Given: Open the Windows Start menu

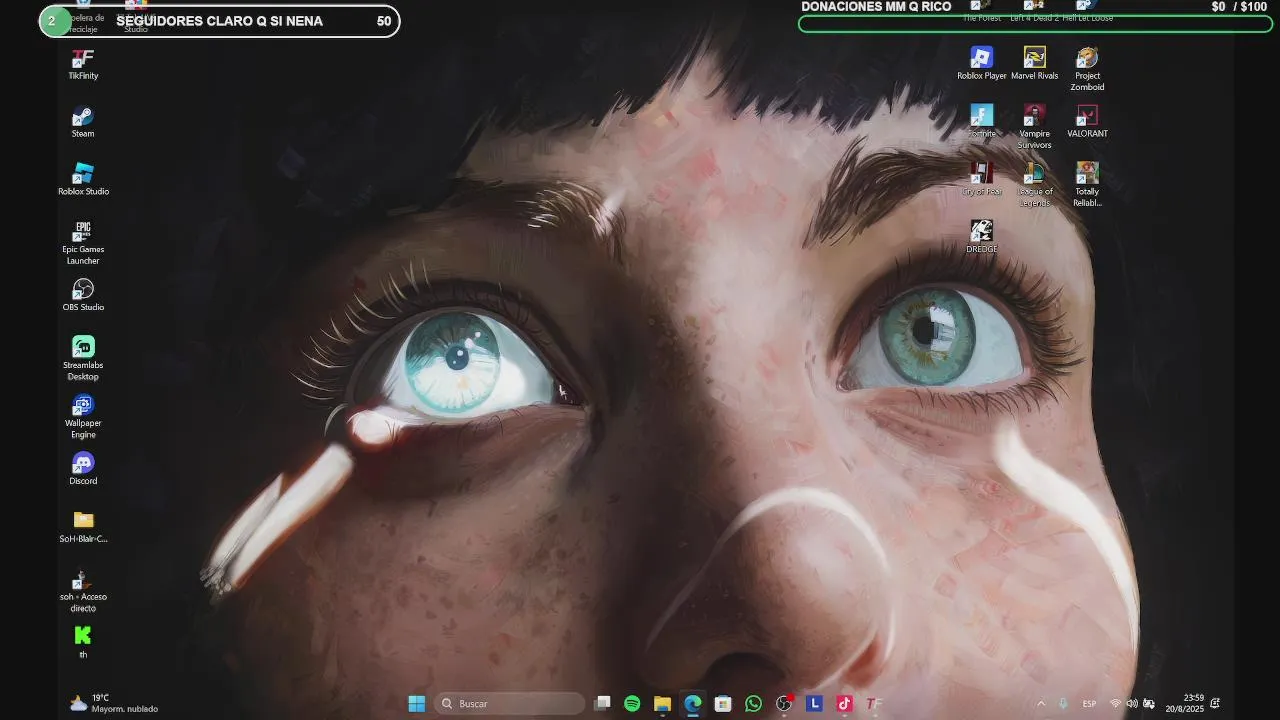Looking at the screenshot, I should [417, 704].
